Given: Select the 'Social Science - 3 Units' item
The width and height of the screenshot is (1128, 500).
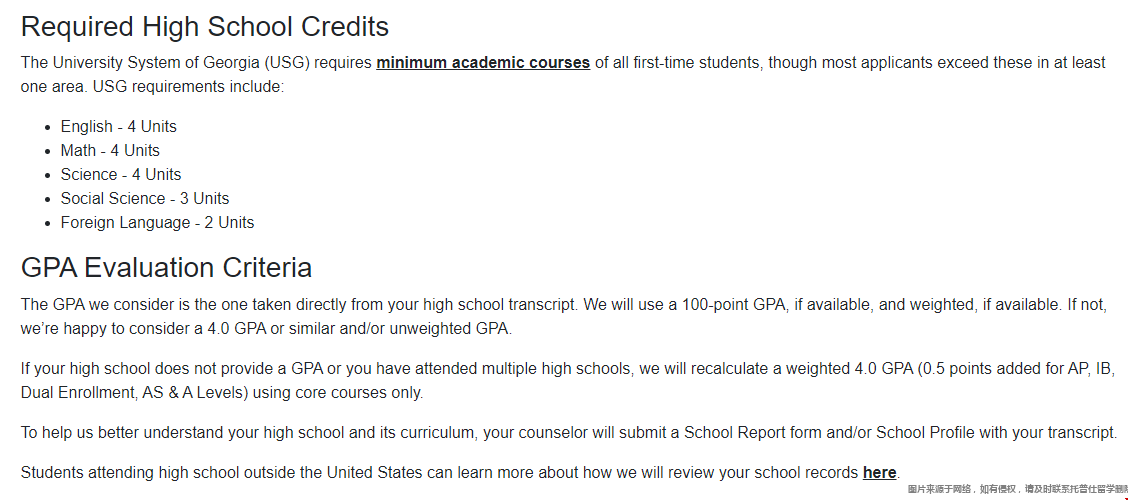Looking at the screenshot, I should click(x=145, y=199).
